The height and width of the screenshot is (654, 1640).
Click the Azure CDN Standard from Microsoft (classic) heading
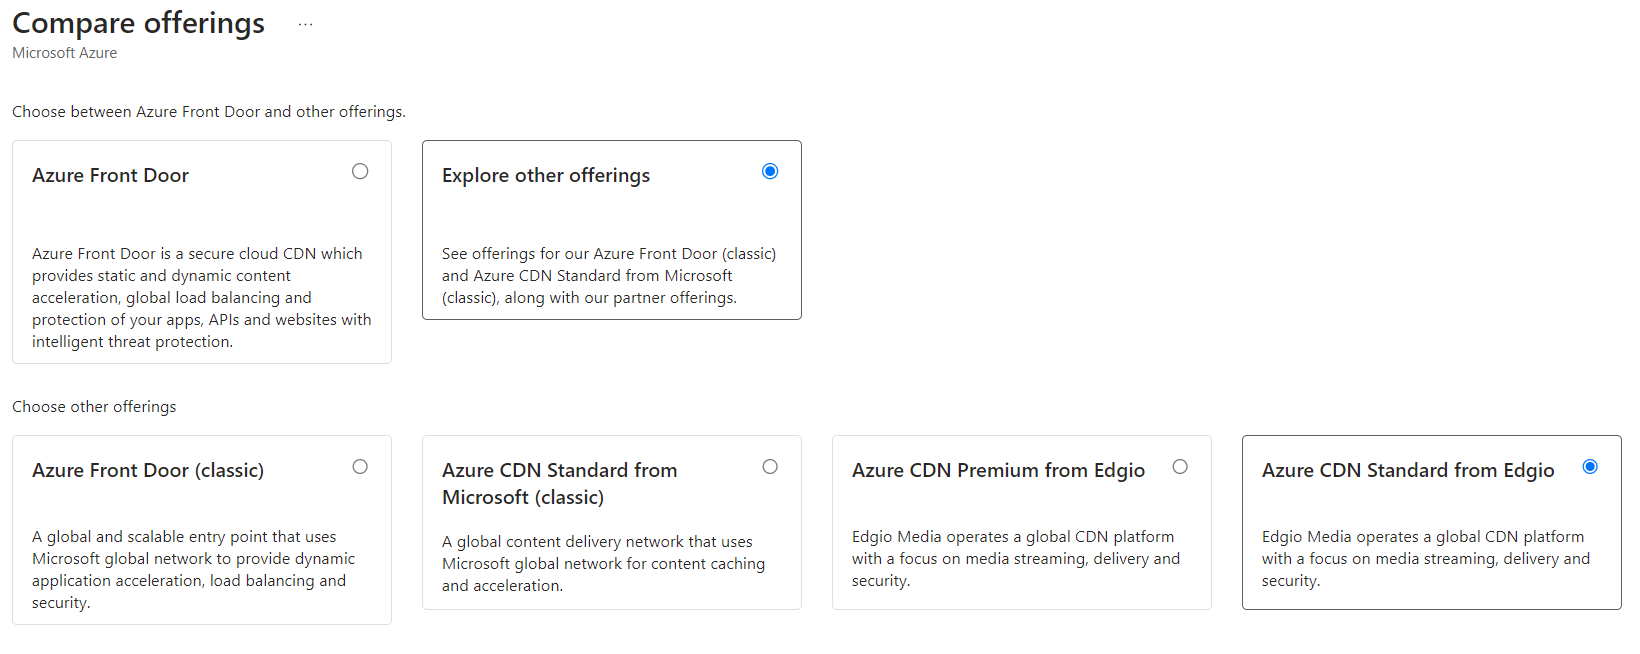[x=560, y=483]
